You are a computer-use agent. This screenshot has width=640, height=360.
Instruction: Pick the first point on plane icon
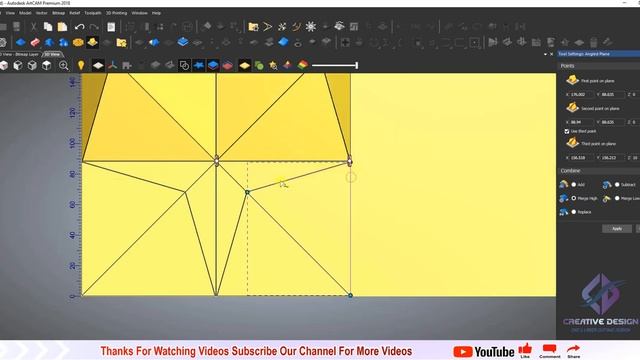[x=572, y=80]
